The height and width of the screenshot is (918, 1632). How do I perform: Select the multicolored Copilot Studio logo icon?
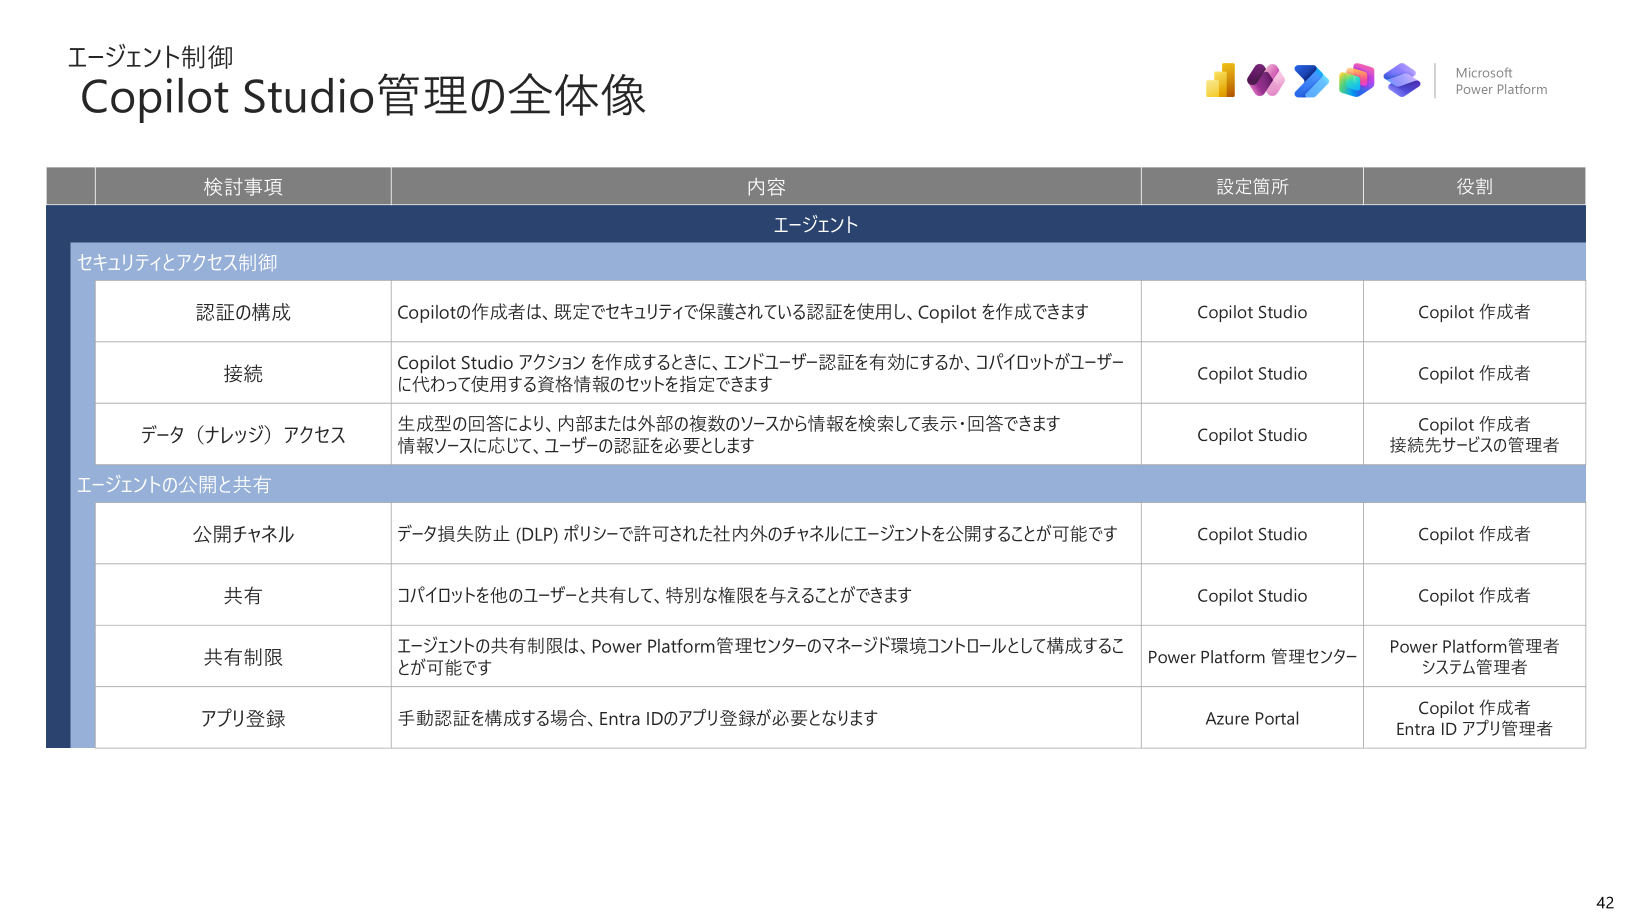click(1357, 80)
